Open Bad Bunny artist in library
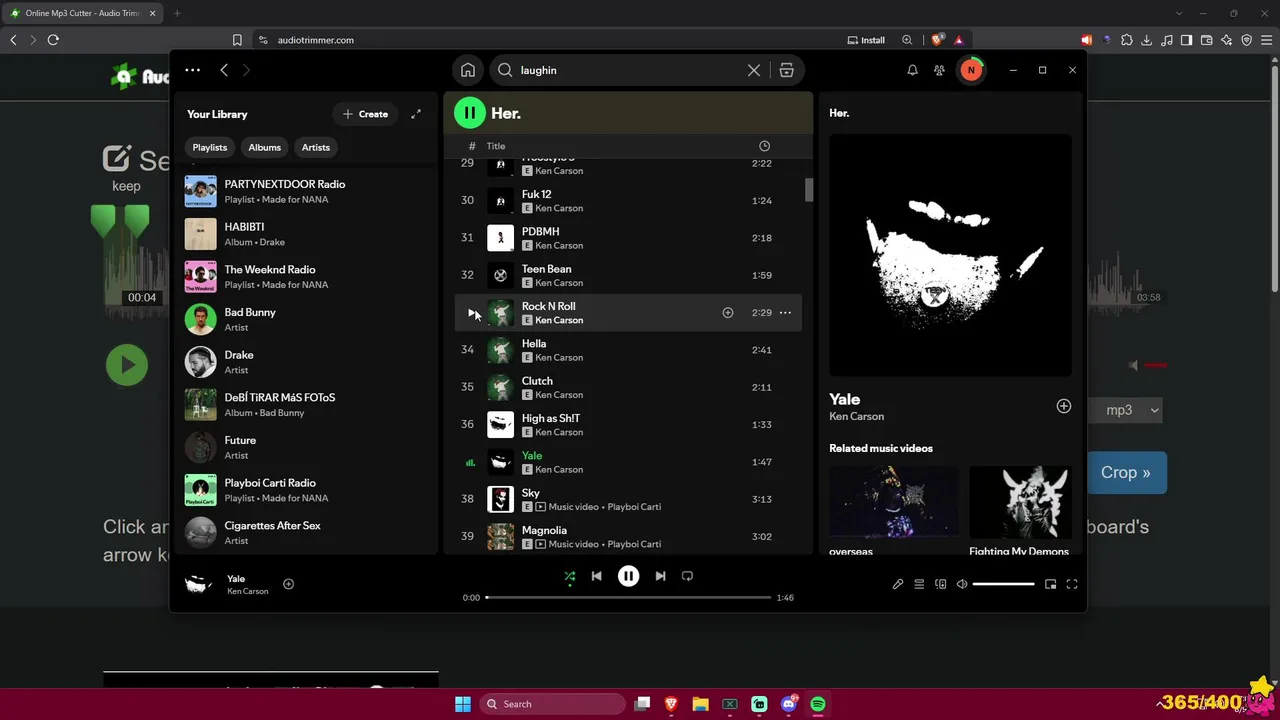Viewport: 1280px width, 720px height. [306, 319]
